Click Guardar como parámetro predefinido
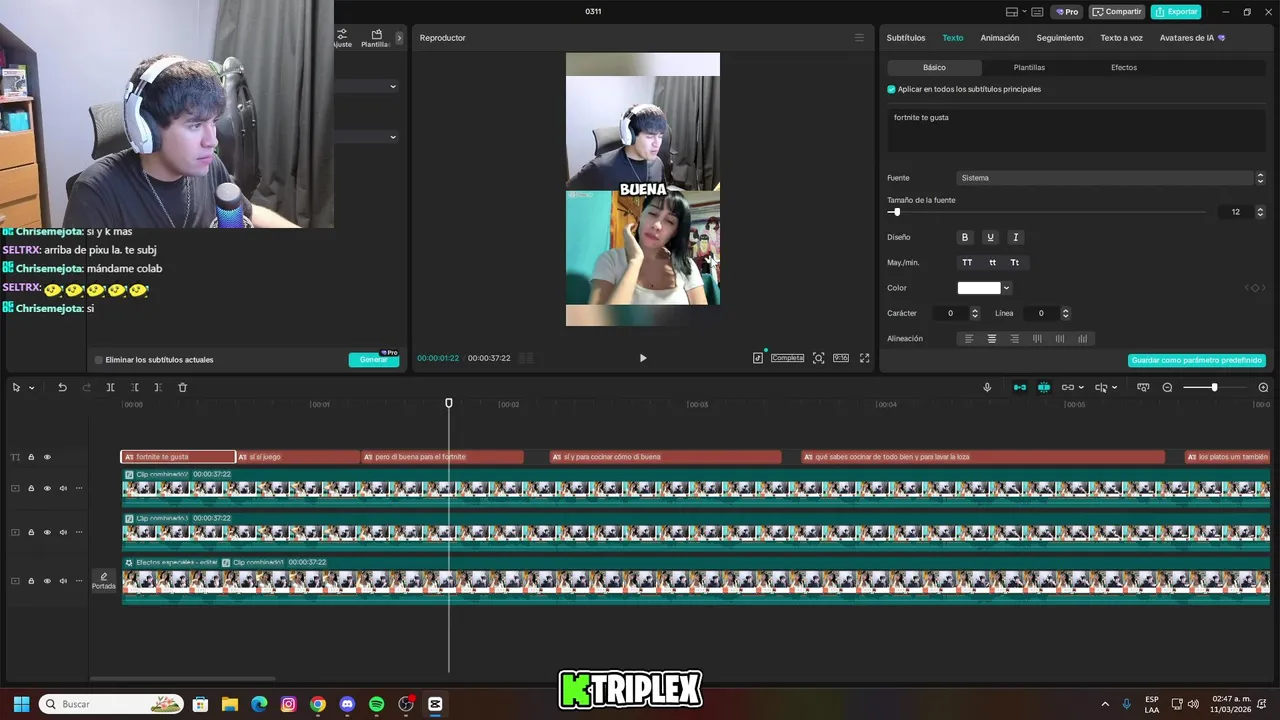Viewport: 1280px width, 720px height. click(1197, 360)
